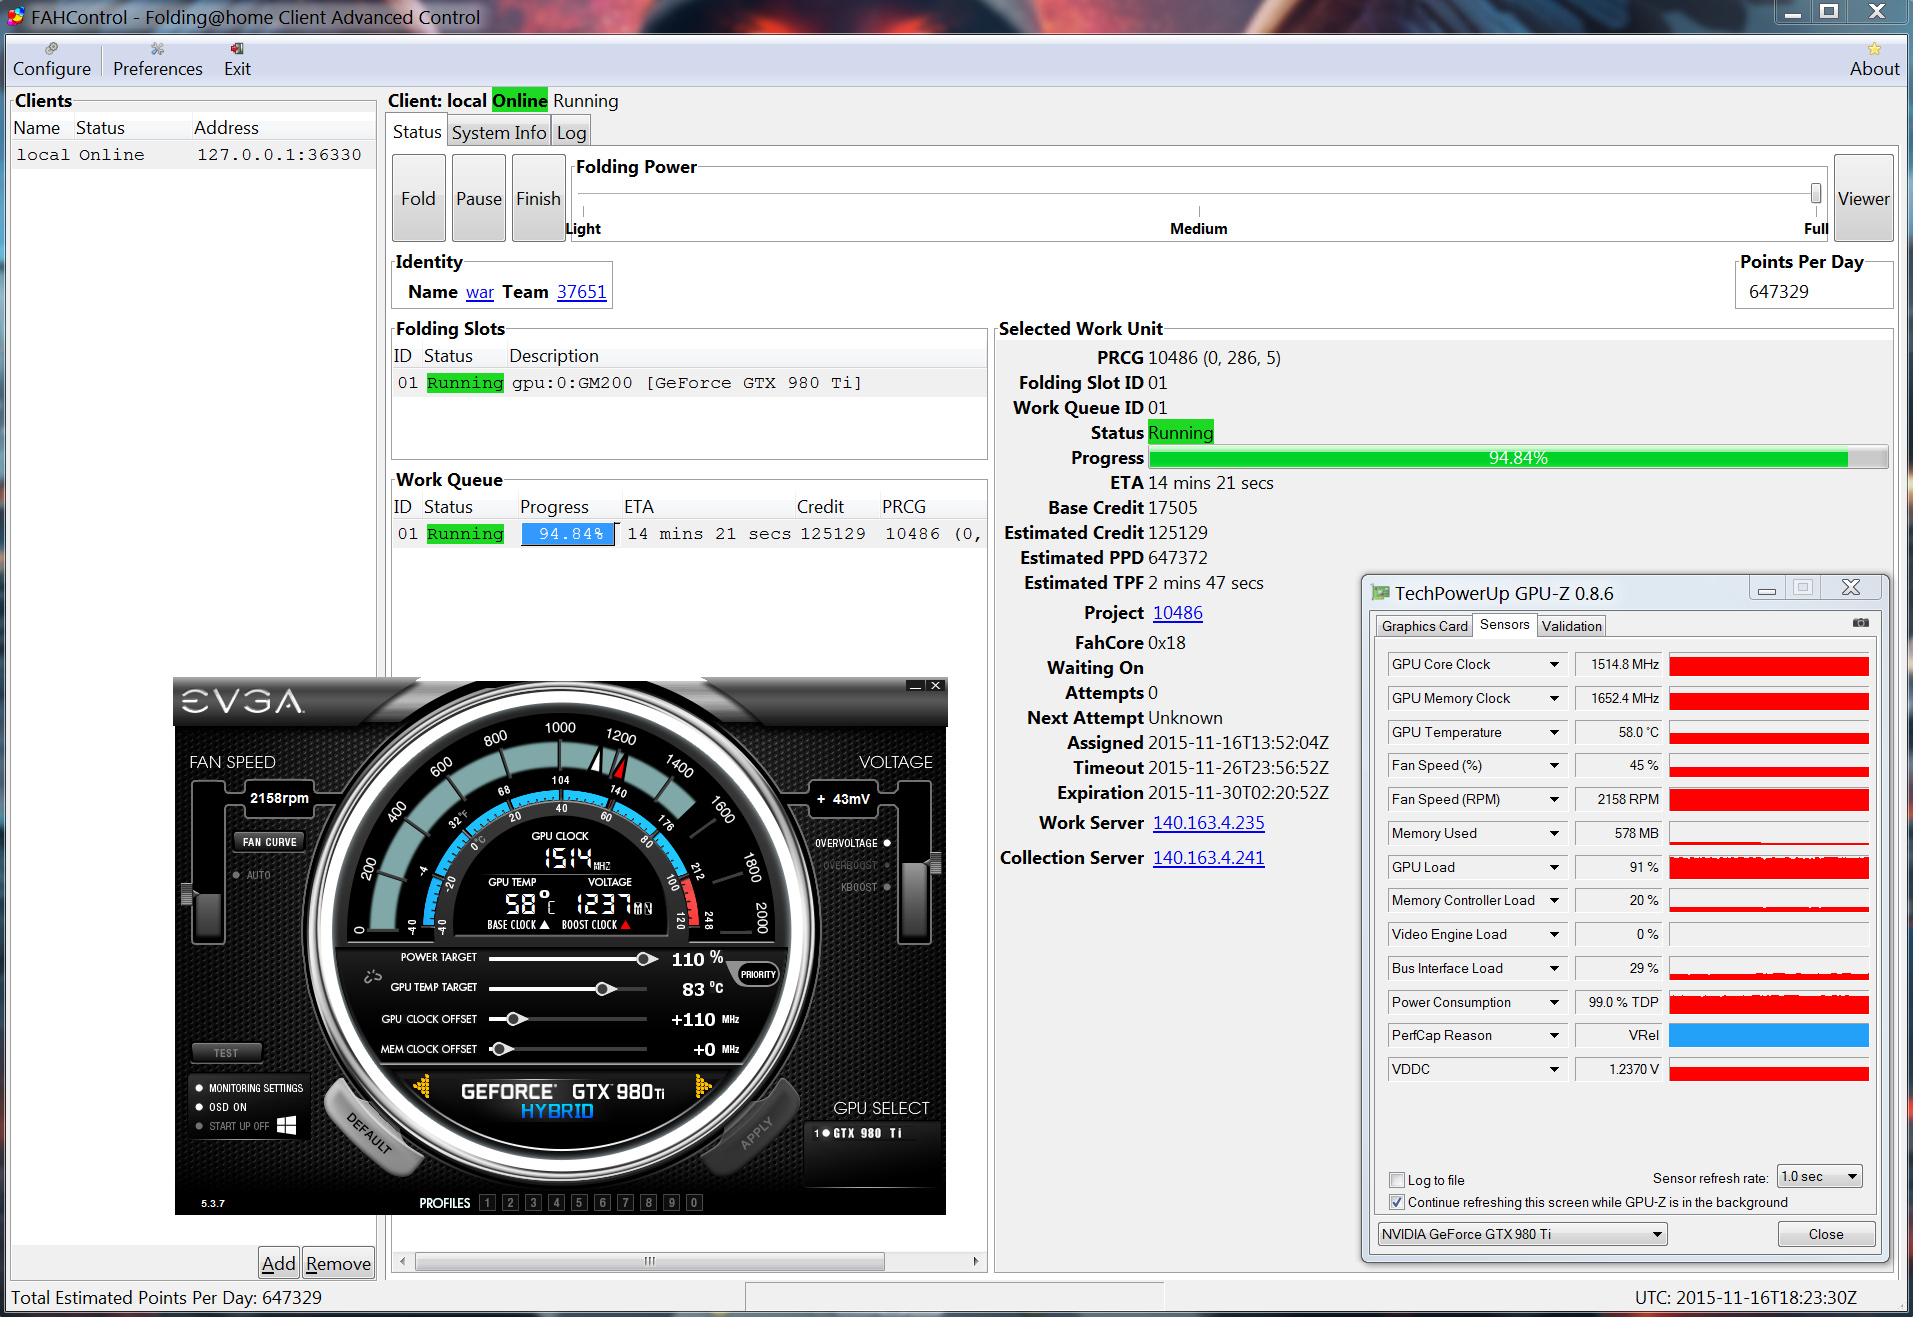
Task: Click the EVGA curve icon beside Power Target
Action: click(373, 976)
